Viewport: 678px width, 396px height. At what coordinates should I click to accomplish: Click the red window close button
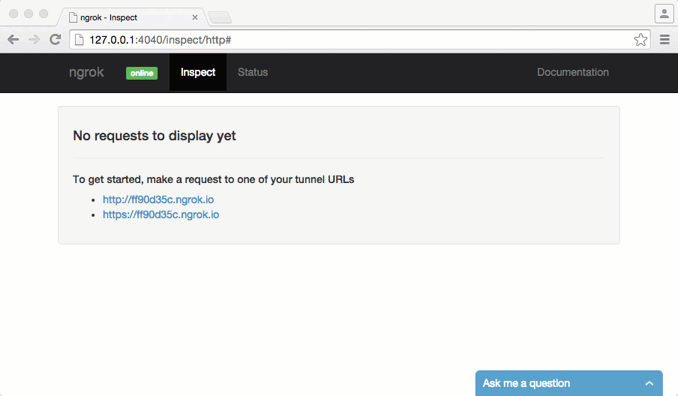[13, 13]
